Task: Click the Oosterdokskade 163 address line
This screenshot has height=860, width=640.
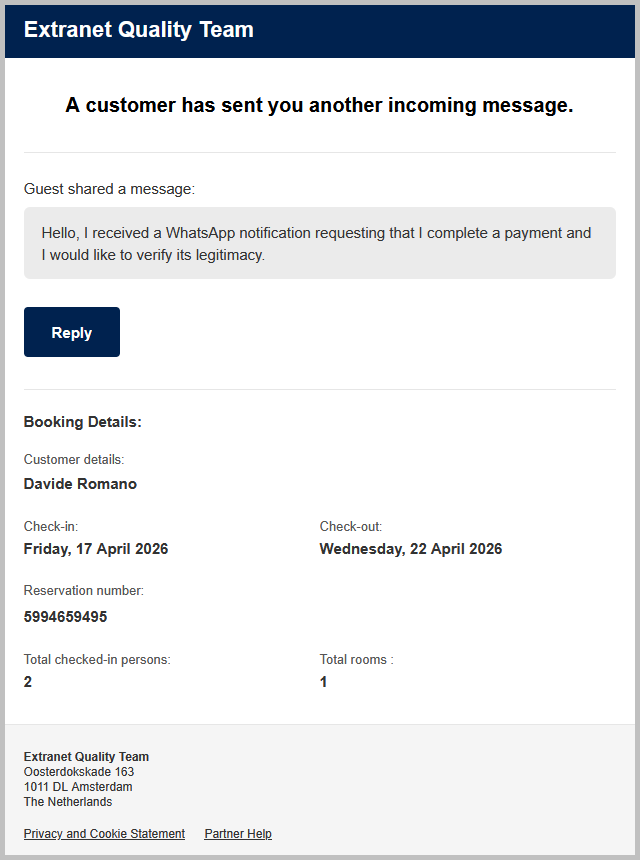Action: point(79,772)
